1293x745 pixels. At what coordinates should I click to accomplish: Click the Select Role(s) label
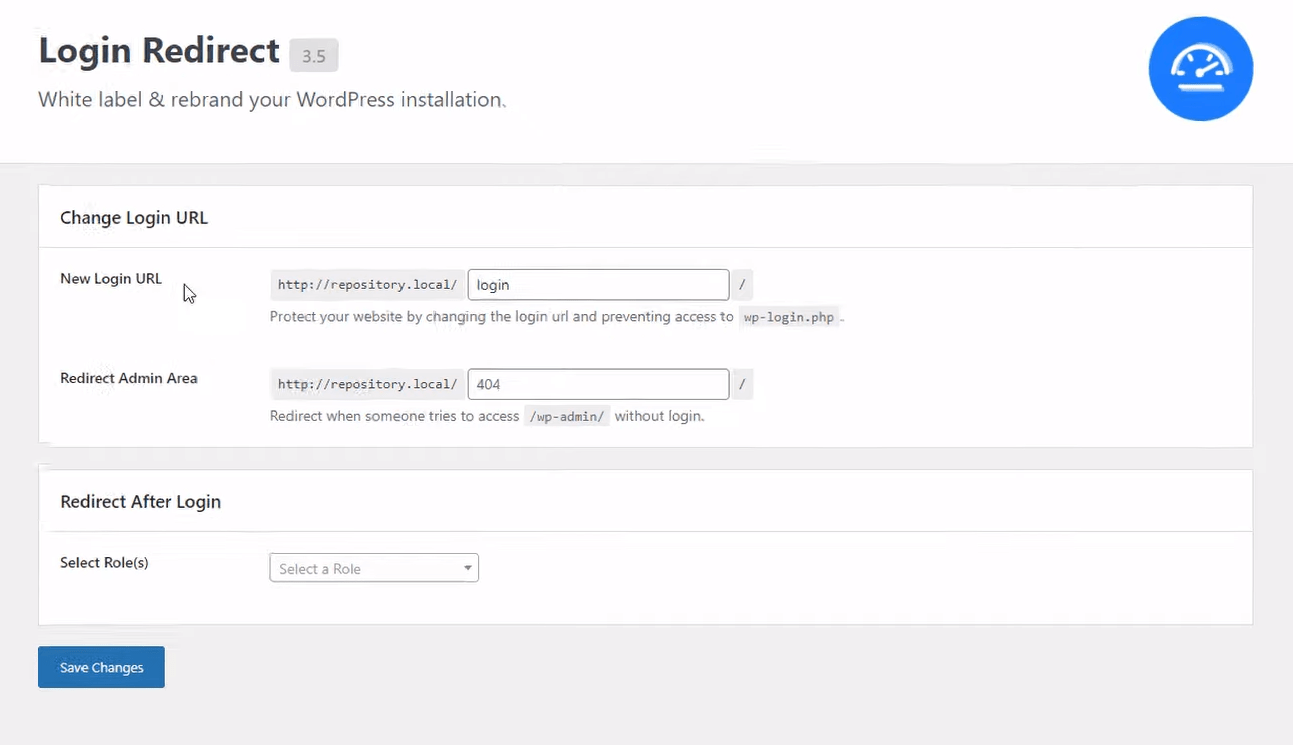104,562
